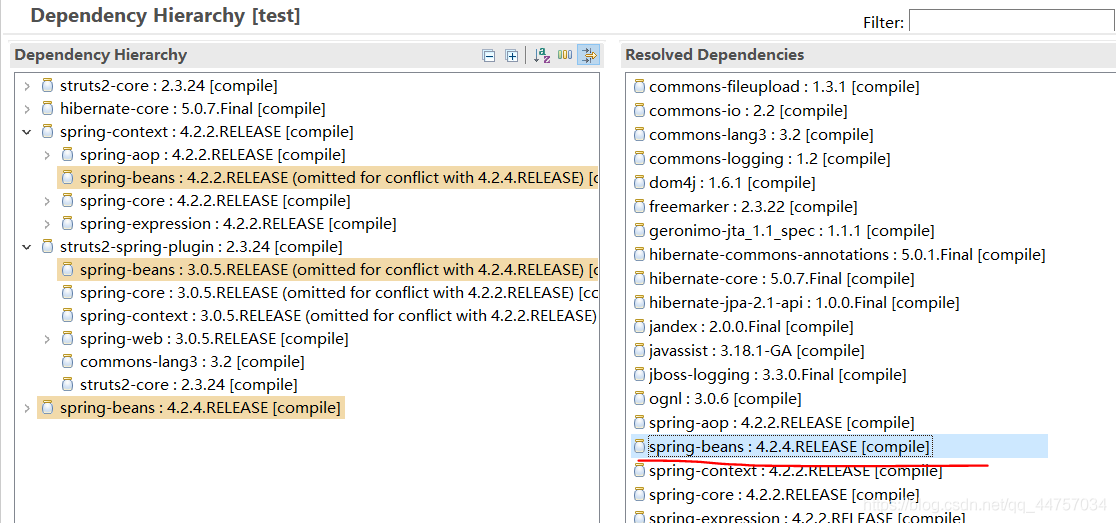Image resolution: width=1116 pixels, height=523 pixels.
Task: Select spring-expression : 4.2.2.RELEASE in hierarchy tree
Action: (238, 223)
